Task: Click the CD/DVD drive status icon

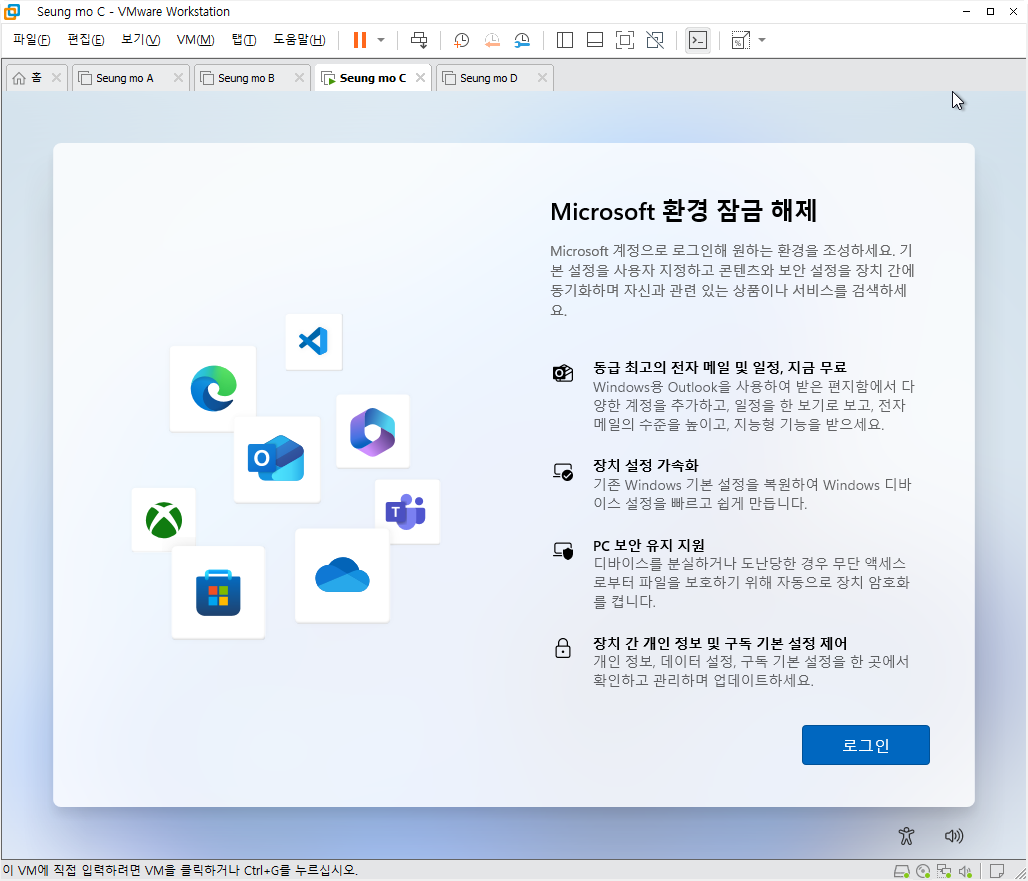Action: [923, 871]
